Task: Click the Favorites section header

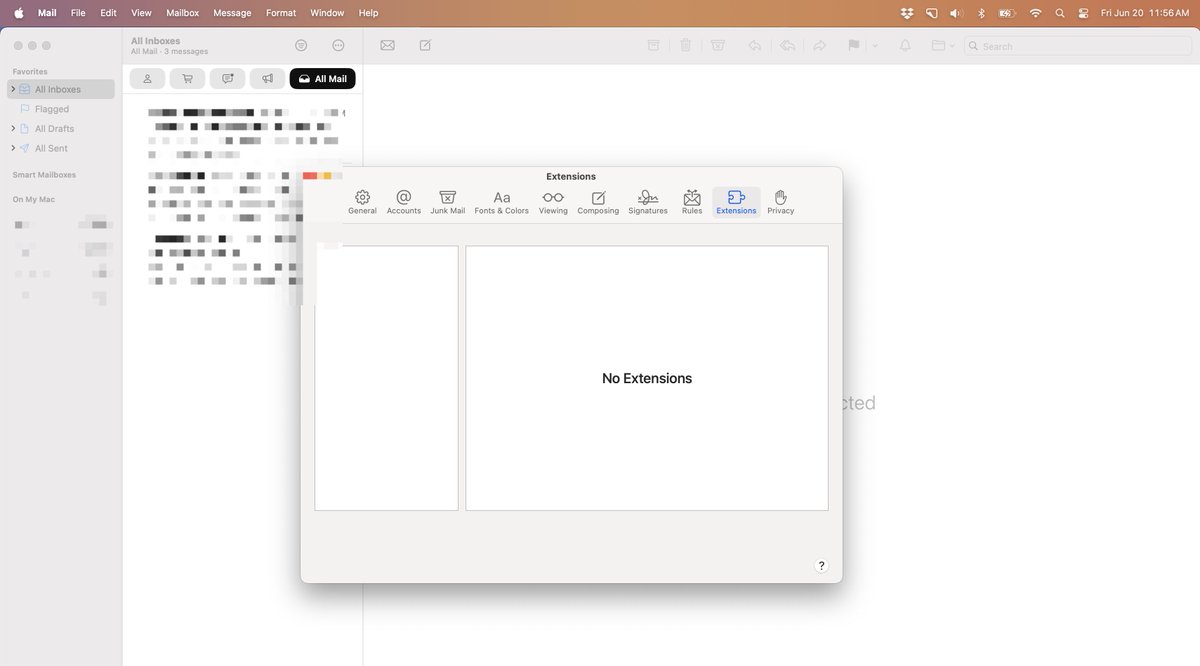Action: point(30,72)
